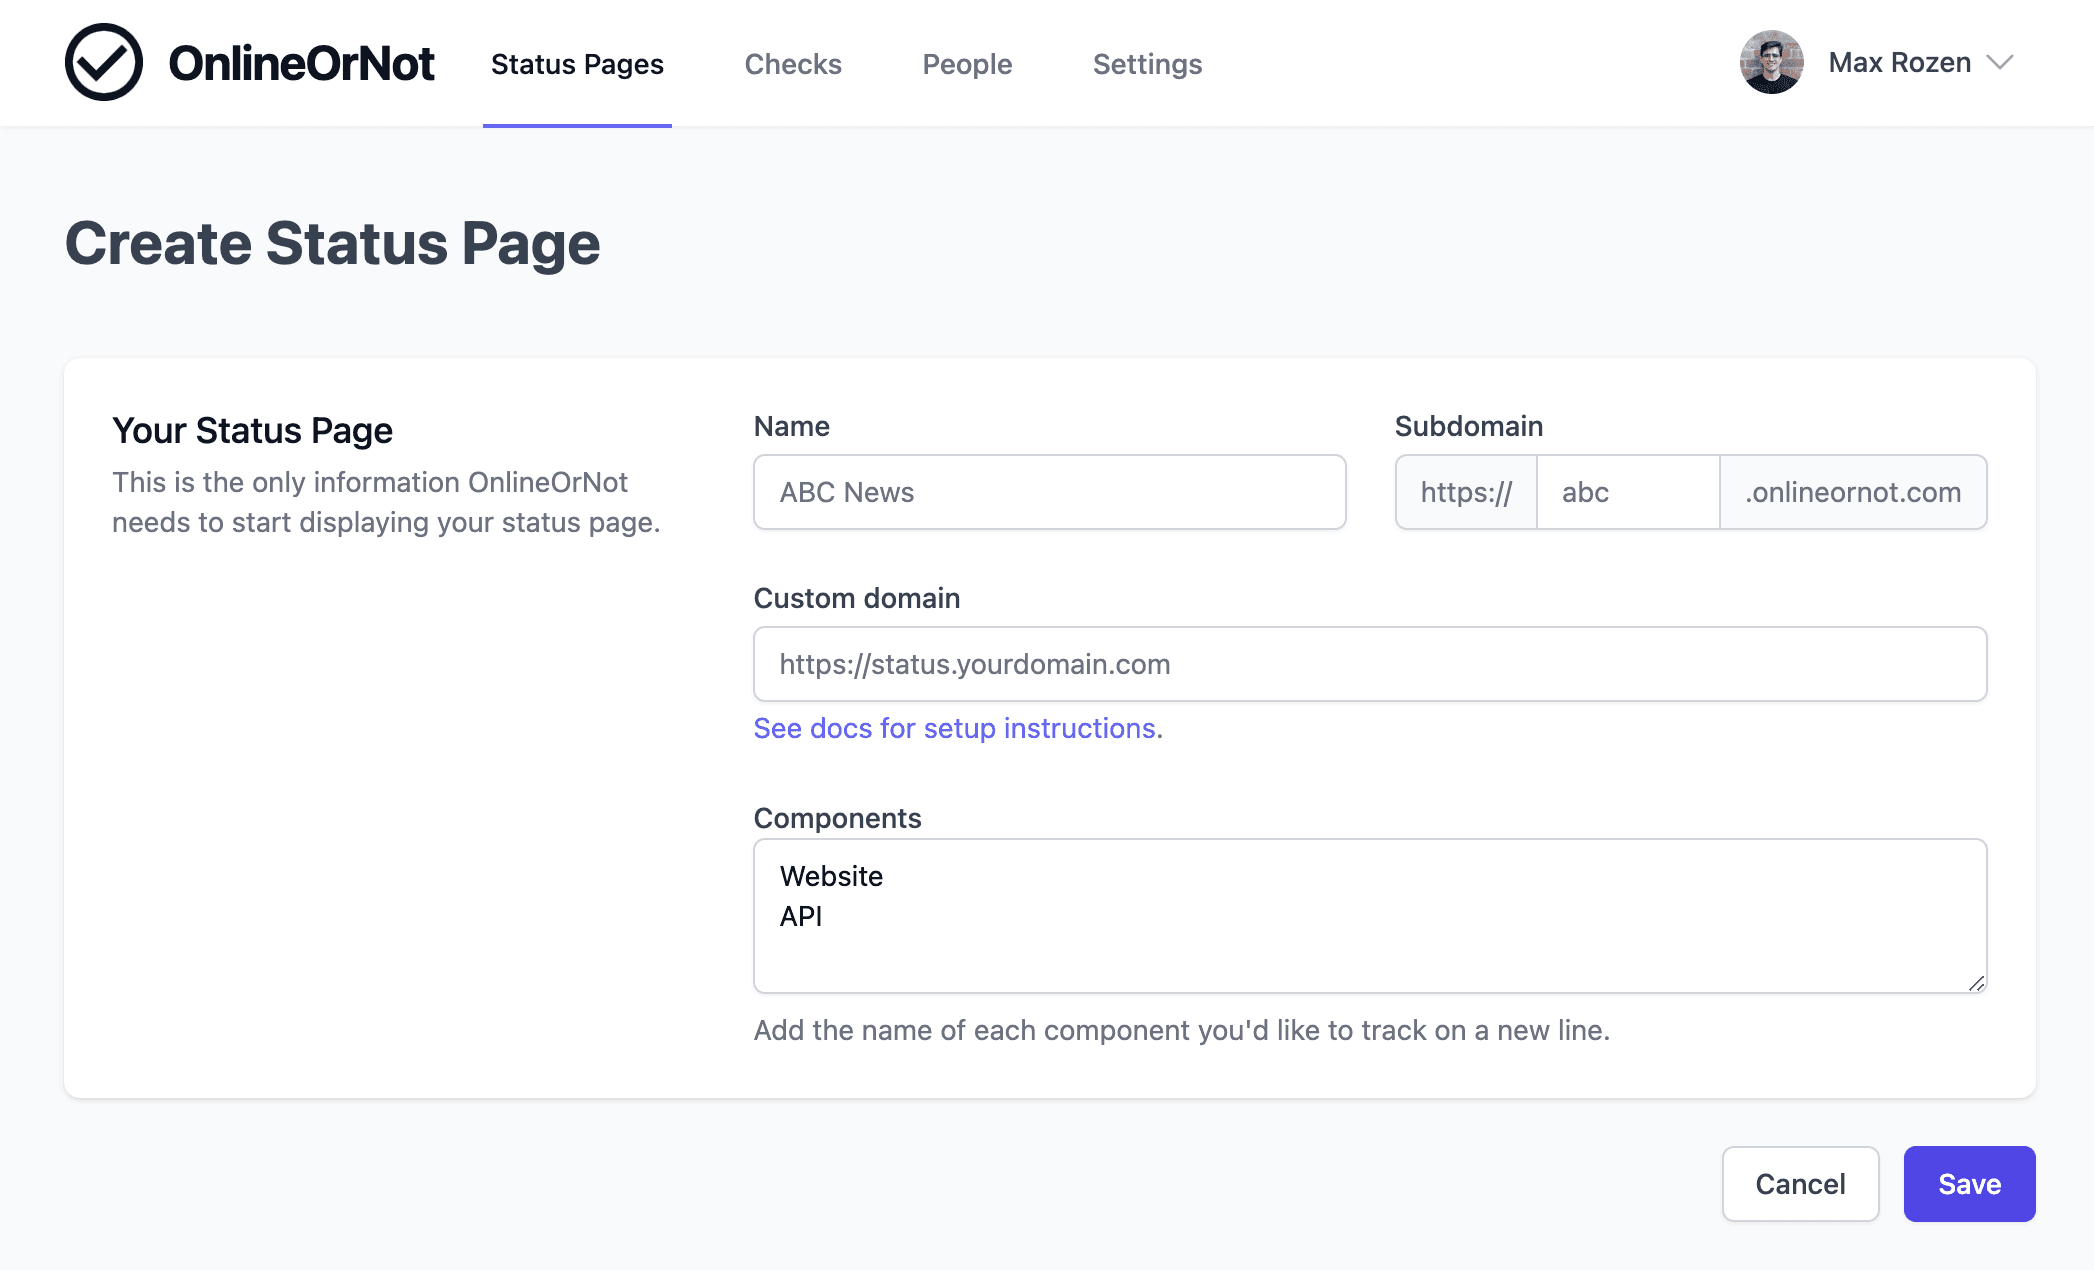Click the Status Pages nav icon

(x=577, y=63)
